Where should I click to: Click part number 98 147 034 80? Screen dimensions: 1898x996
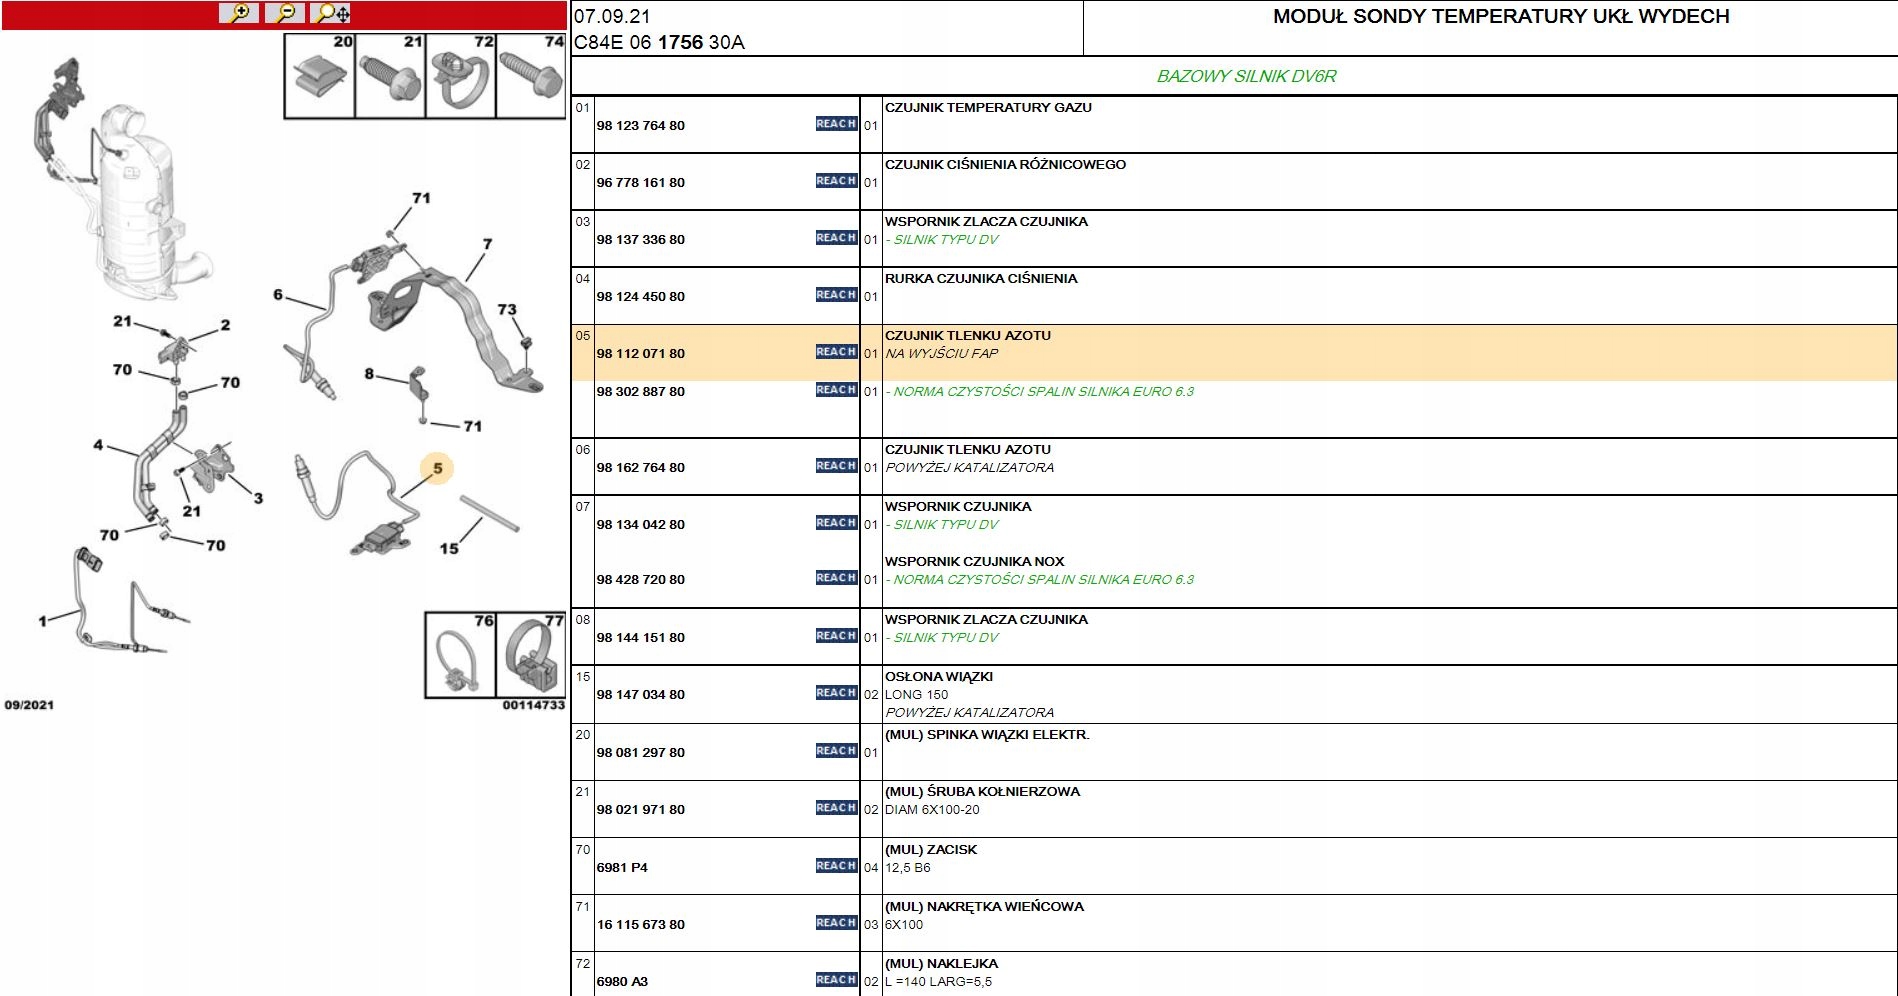641,695
